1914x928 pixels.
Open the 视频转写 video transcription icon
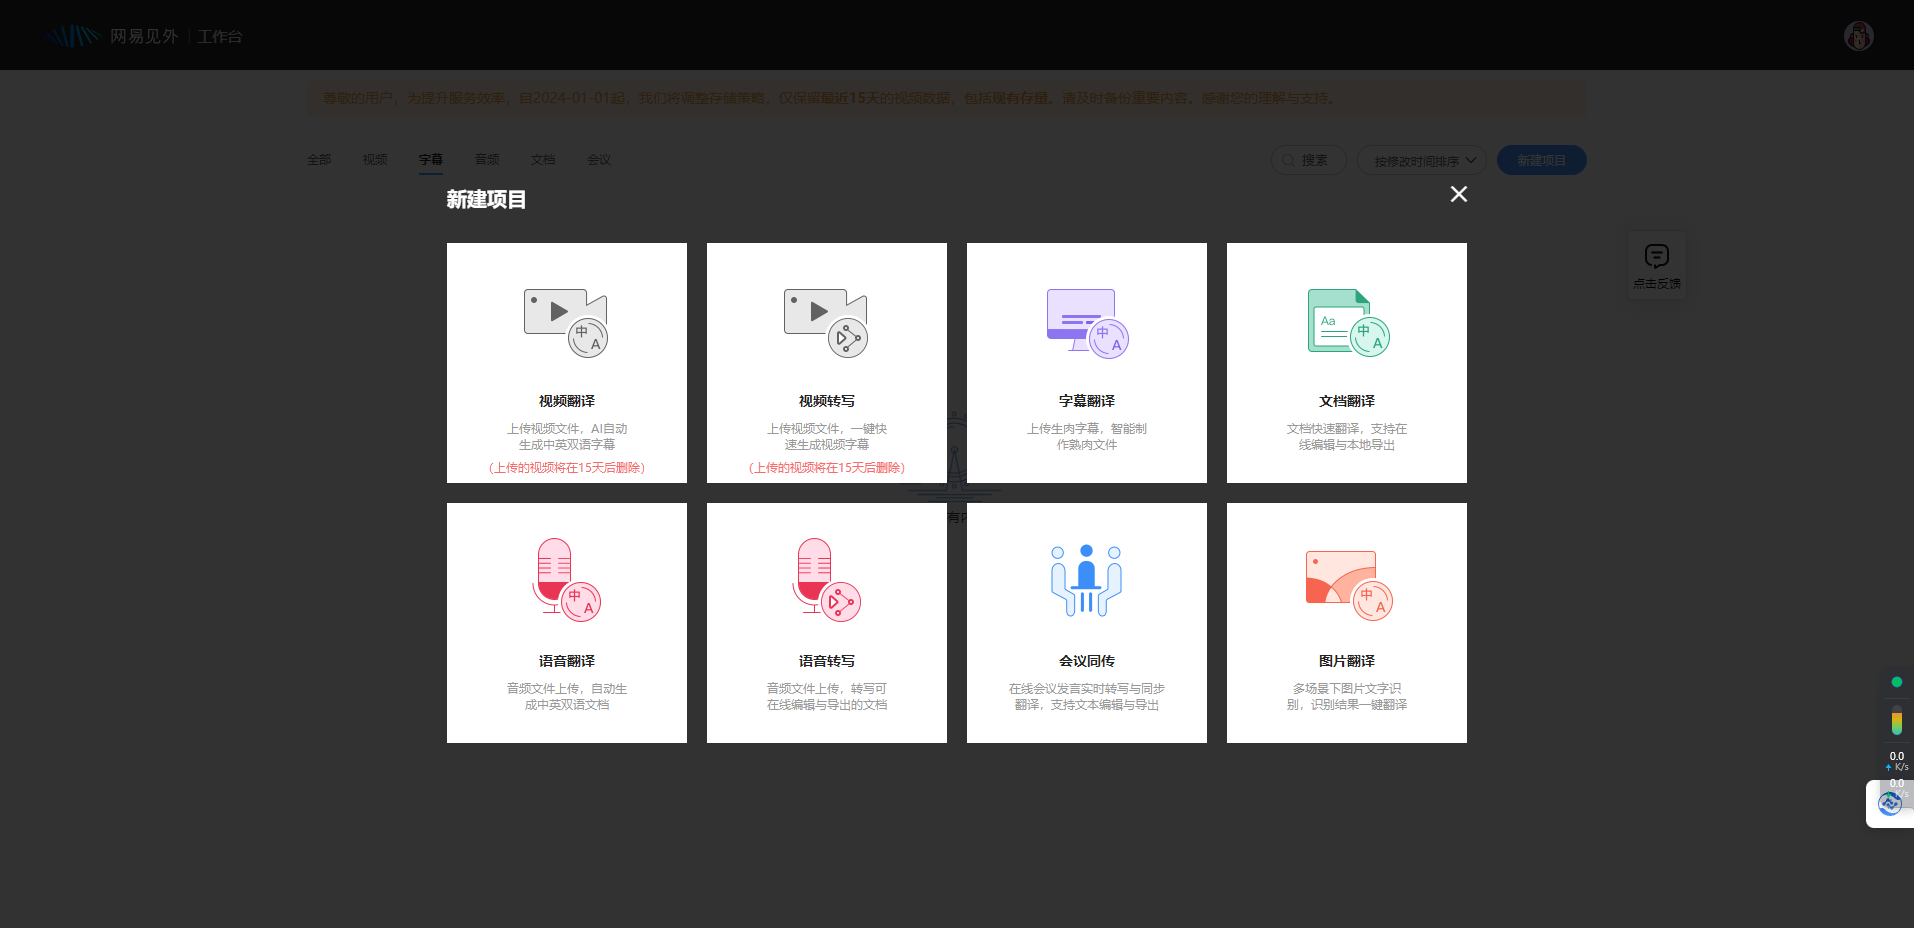point(826,323)
